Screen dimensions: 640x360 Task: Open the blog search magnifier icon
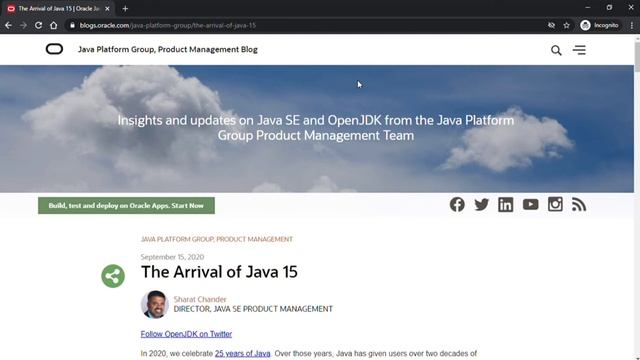pos(556,50)
